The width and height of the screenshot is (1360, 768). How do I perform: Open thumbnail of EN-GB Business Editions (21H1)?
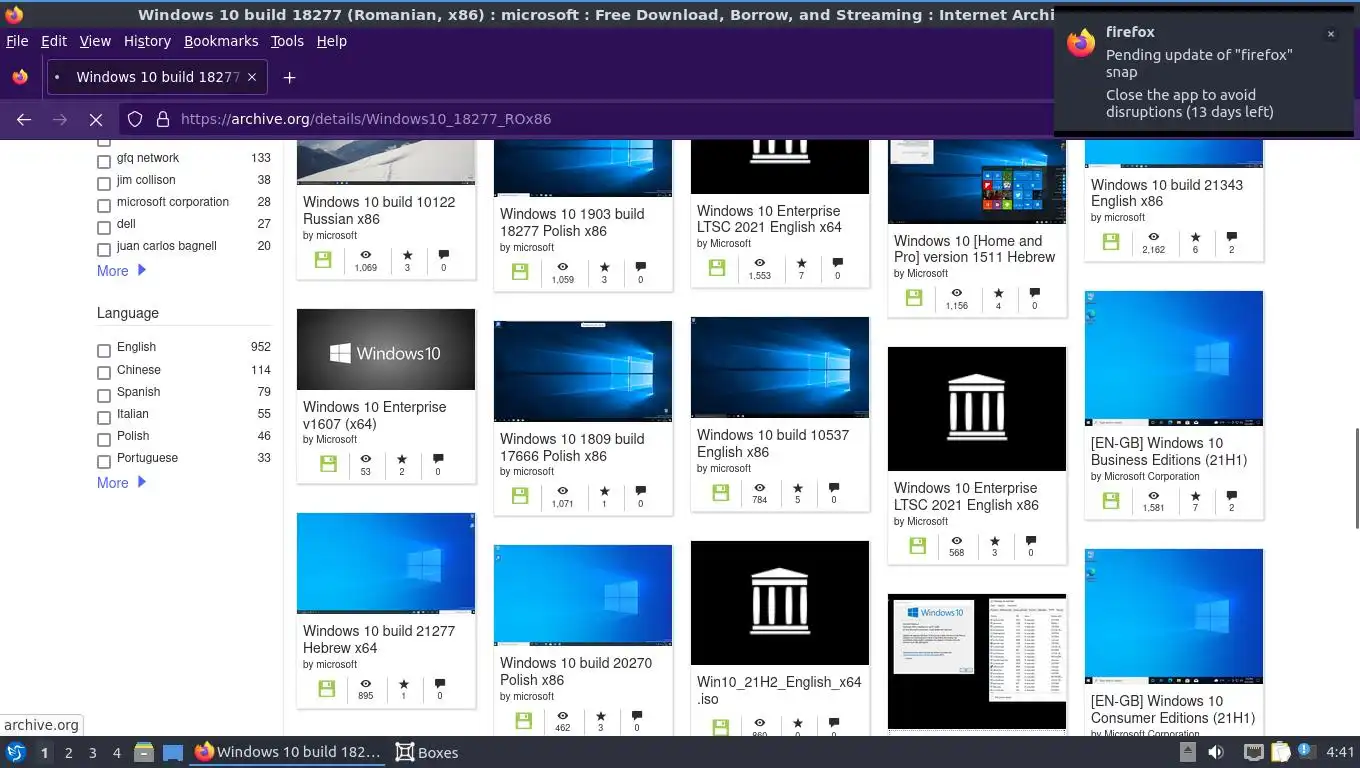coord(1174,358)
